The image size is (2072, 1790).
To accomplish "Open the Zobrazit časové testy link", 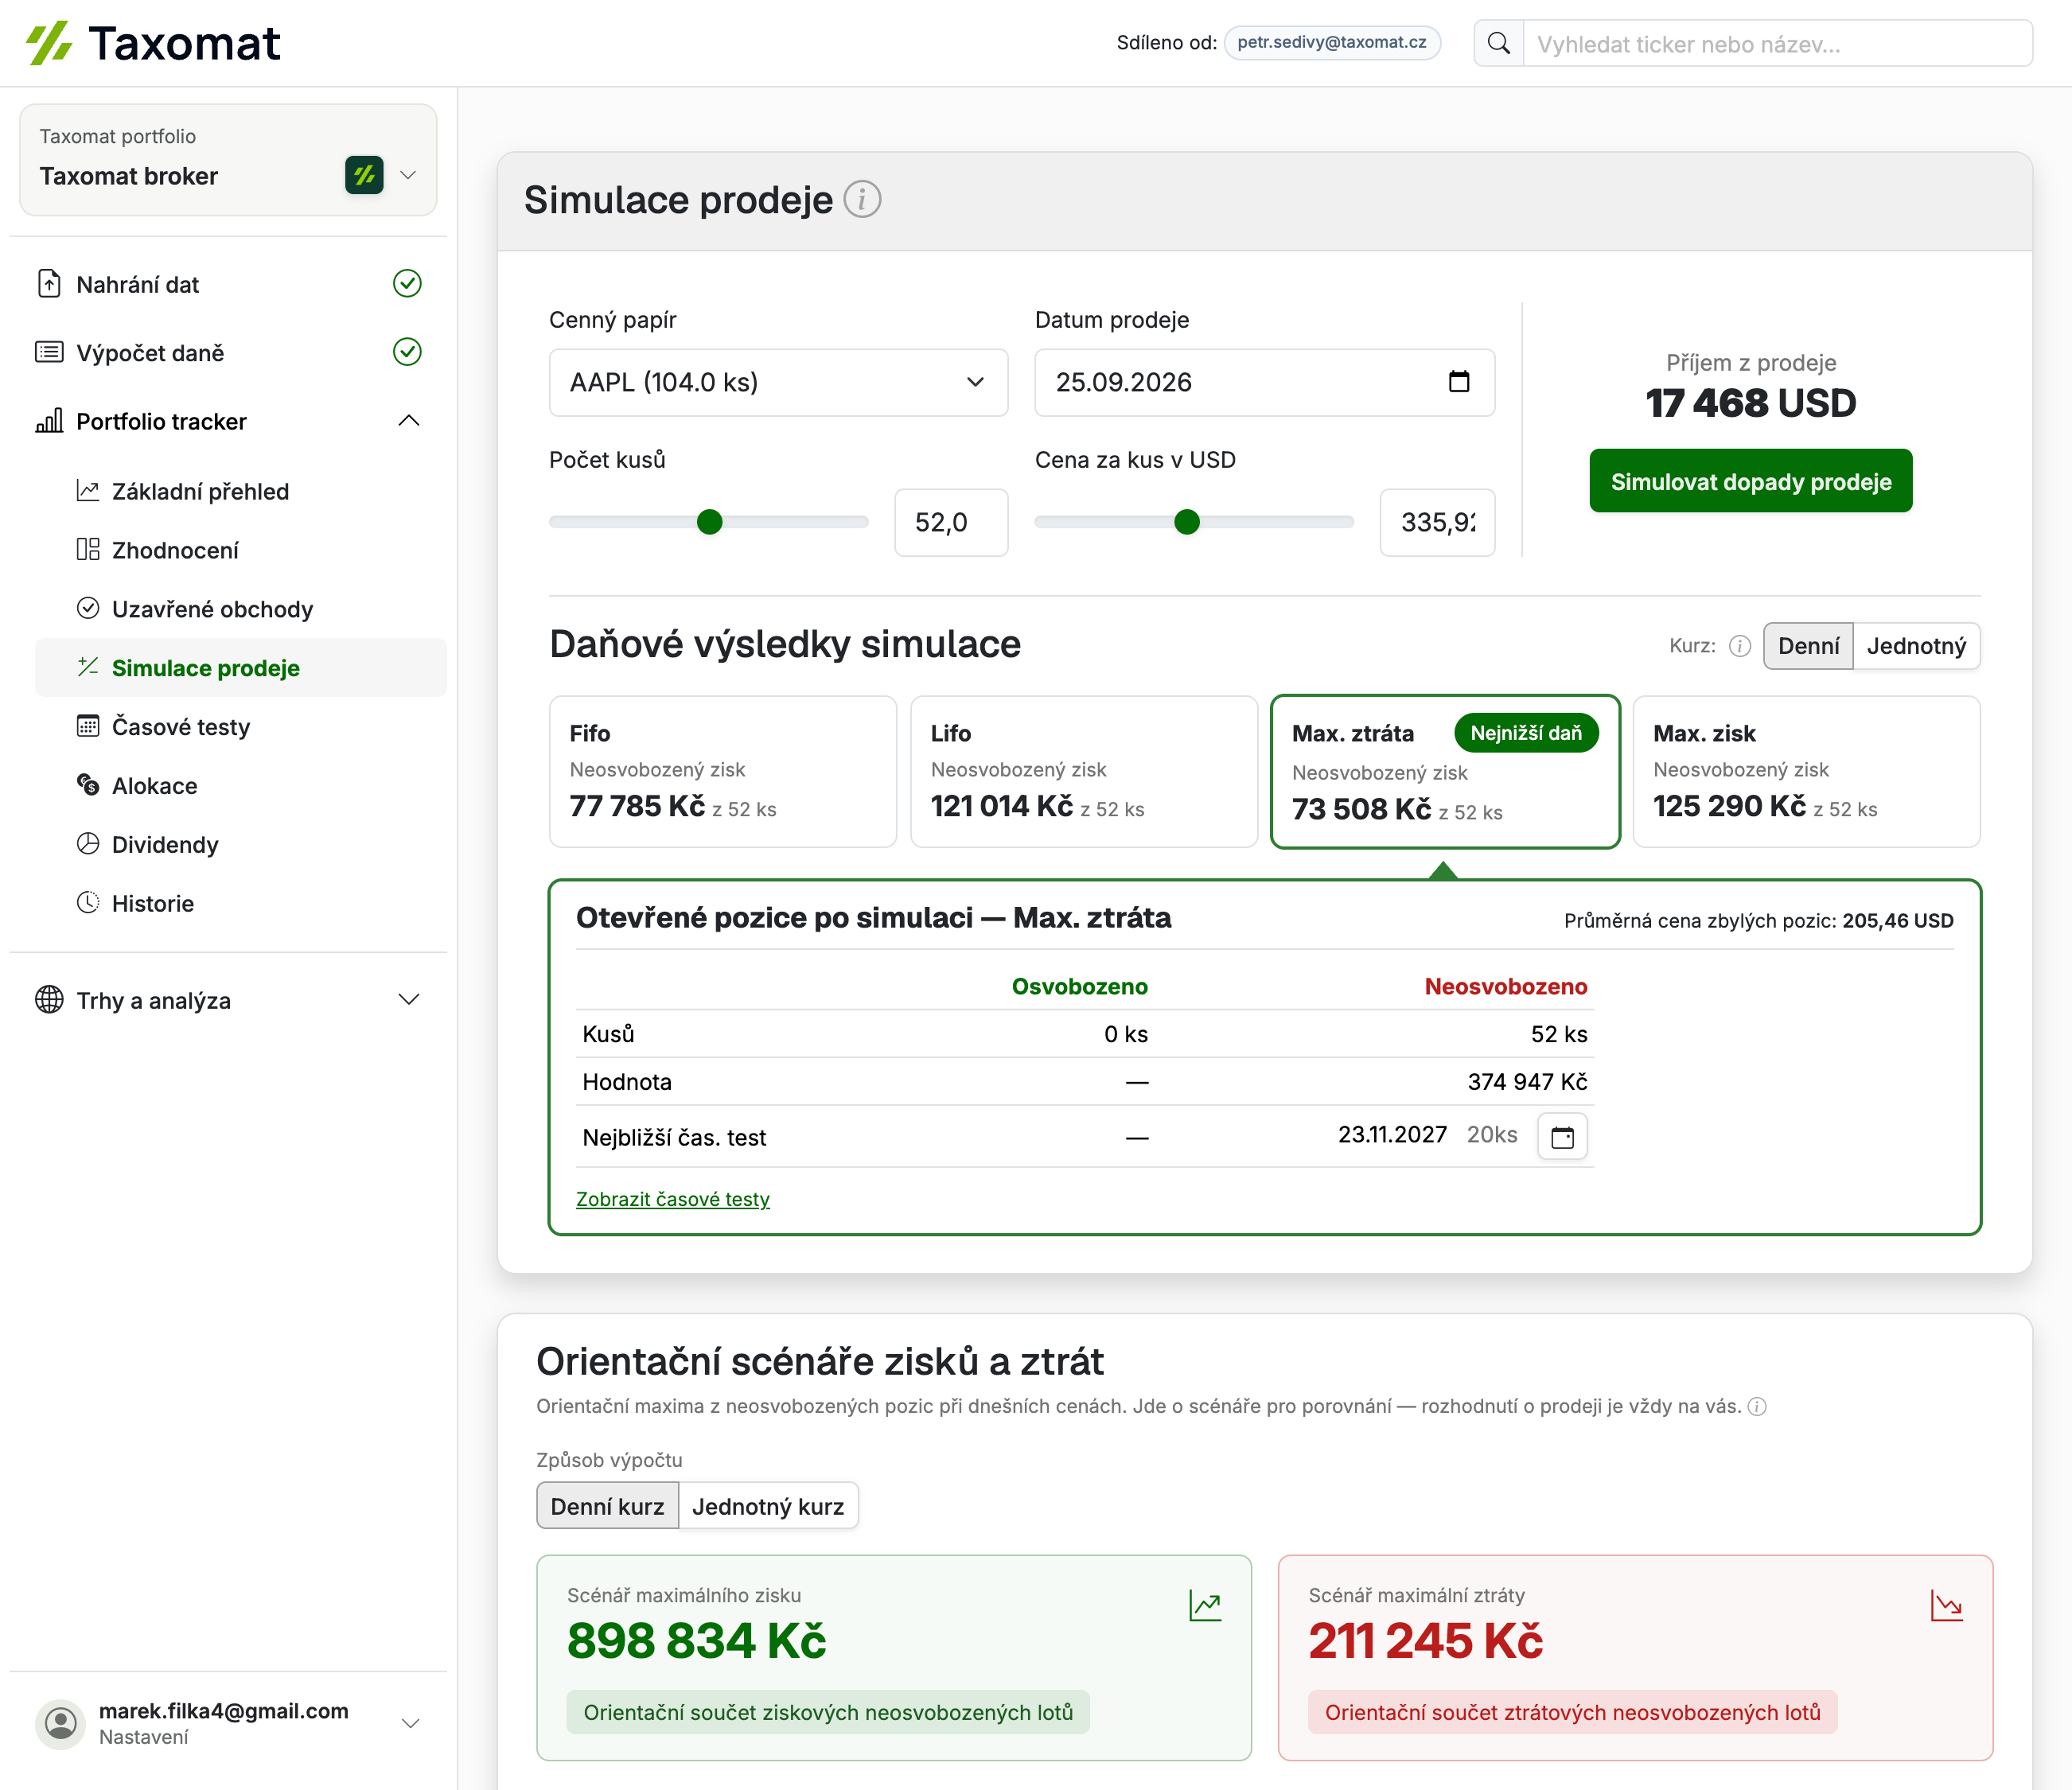I will coord(673,1198).
